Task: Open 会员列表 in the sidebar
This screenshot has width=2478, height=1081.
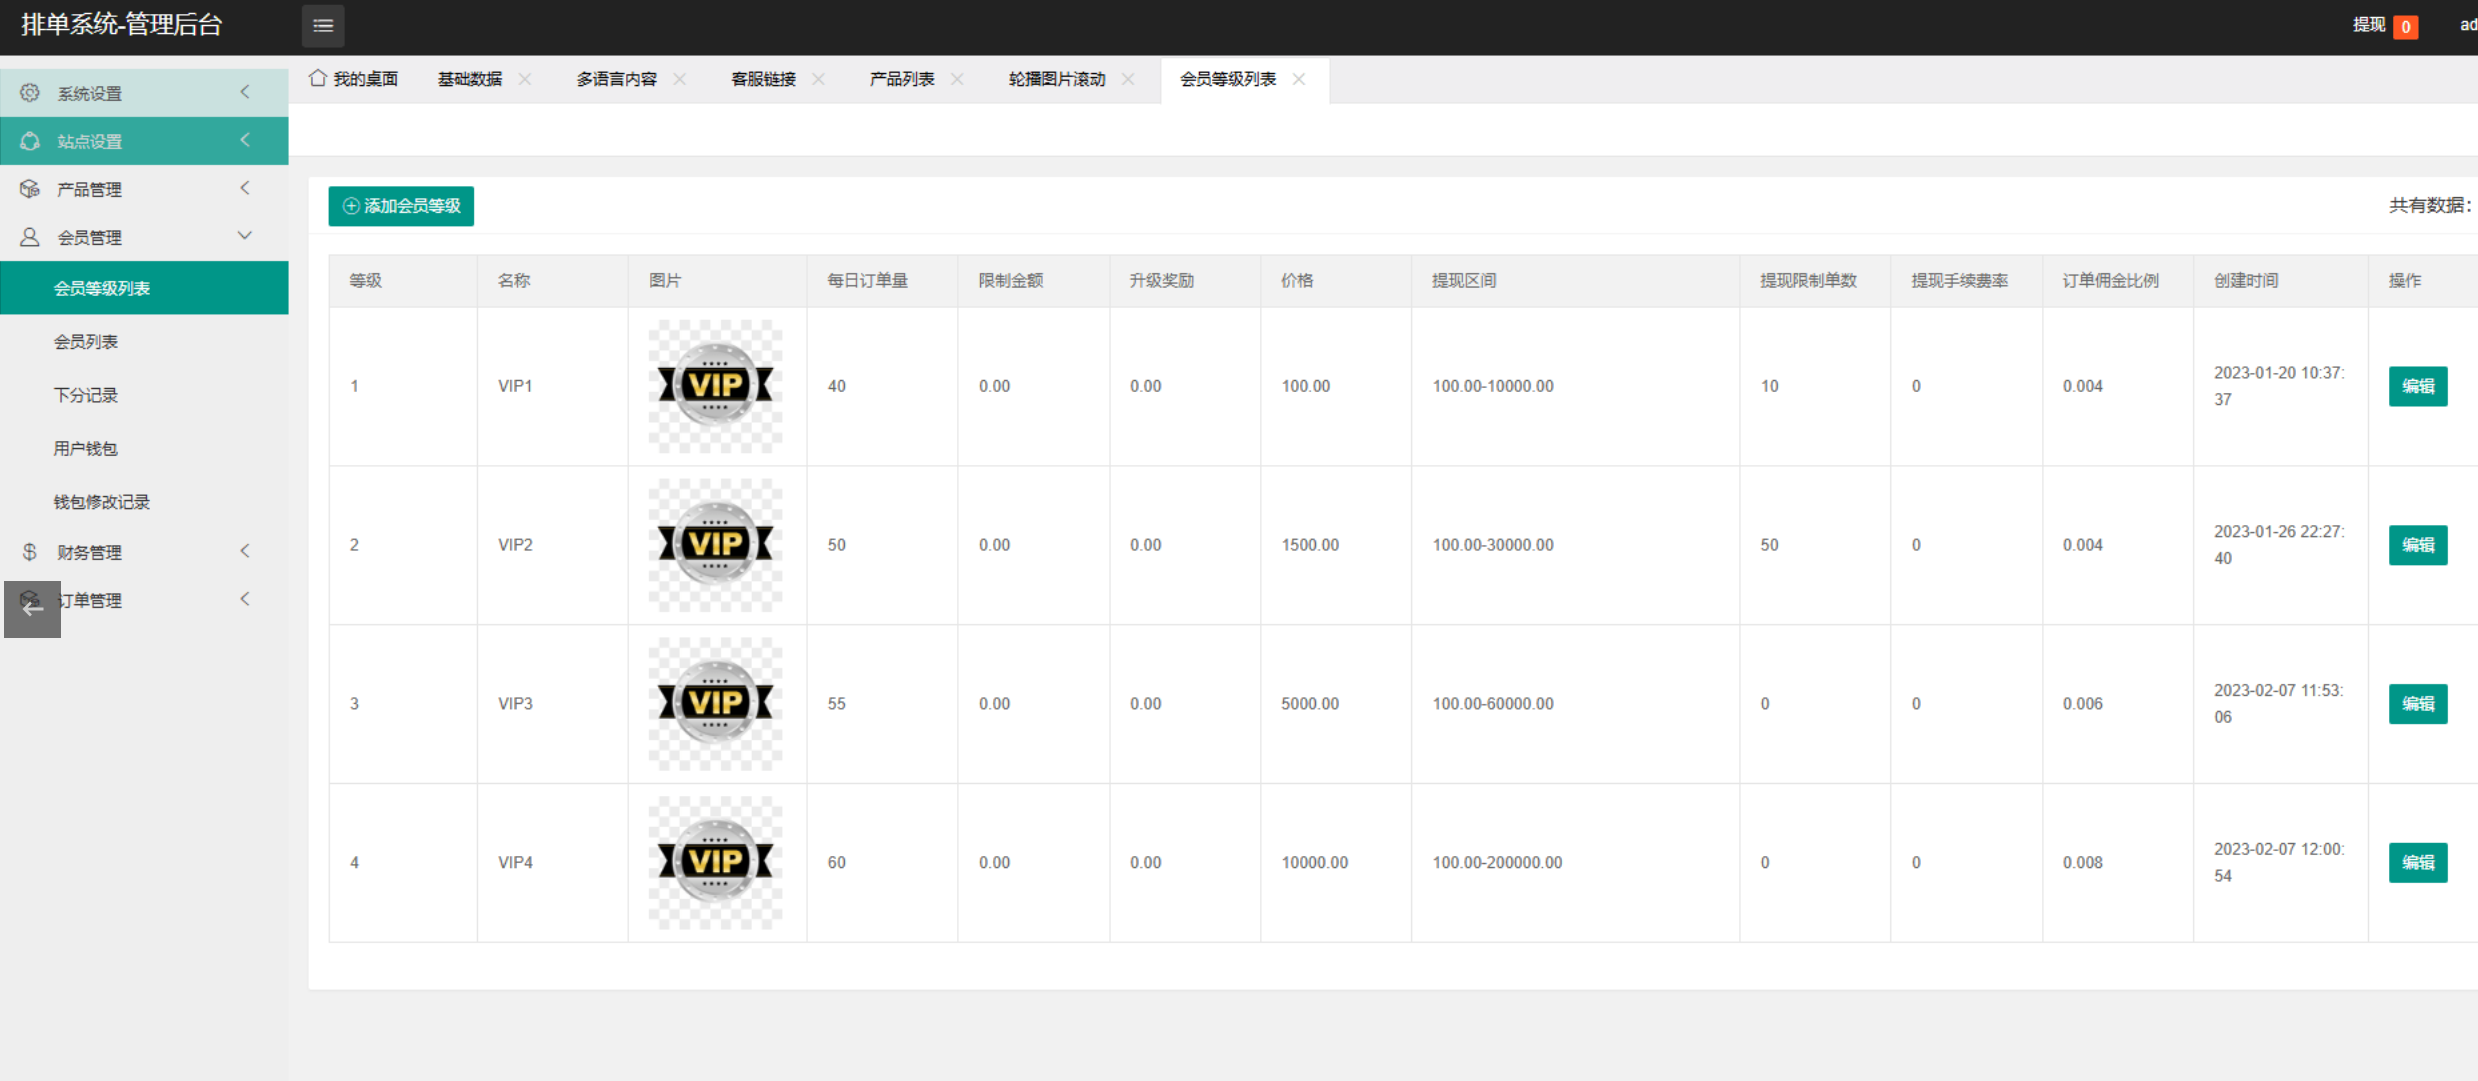Action: click(86, 342)
